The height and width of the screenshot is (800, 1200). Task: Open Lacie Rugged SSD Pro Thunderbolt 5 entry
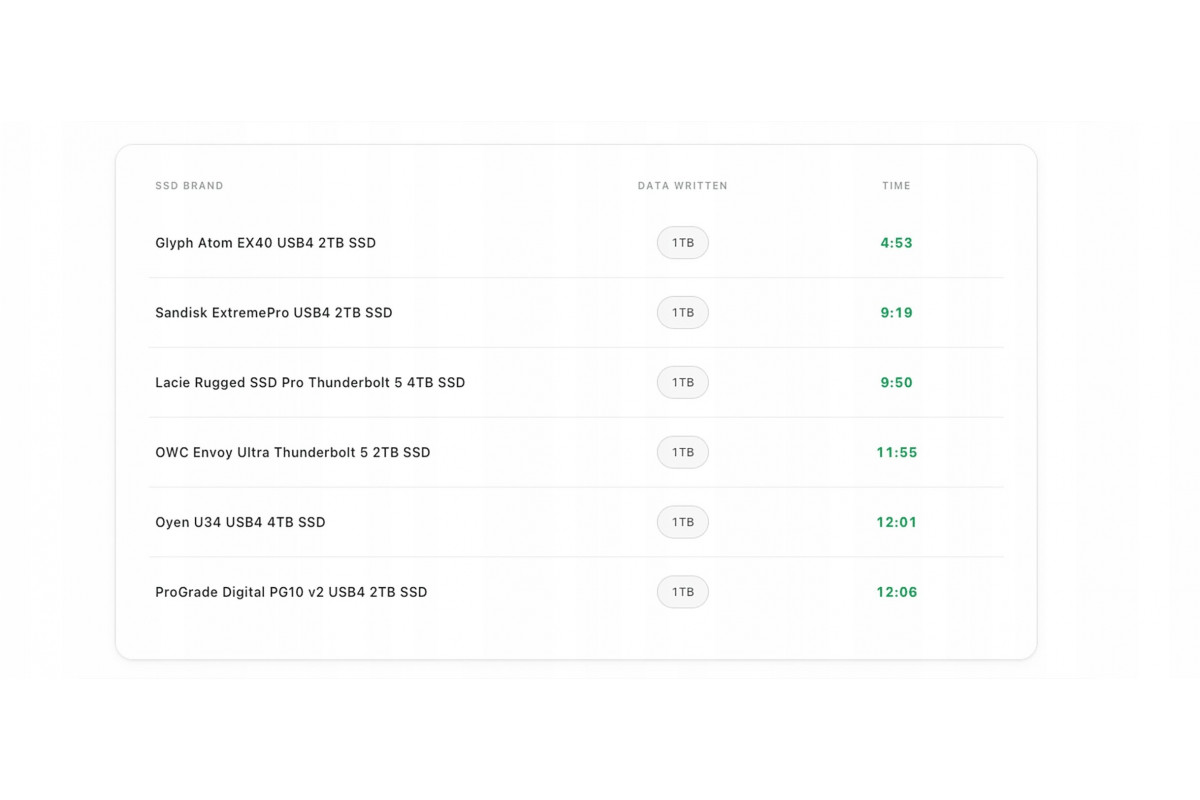pyautogui.click(x=310, y=383)
